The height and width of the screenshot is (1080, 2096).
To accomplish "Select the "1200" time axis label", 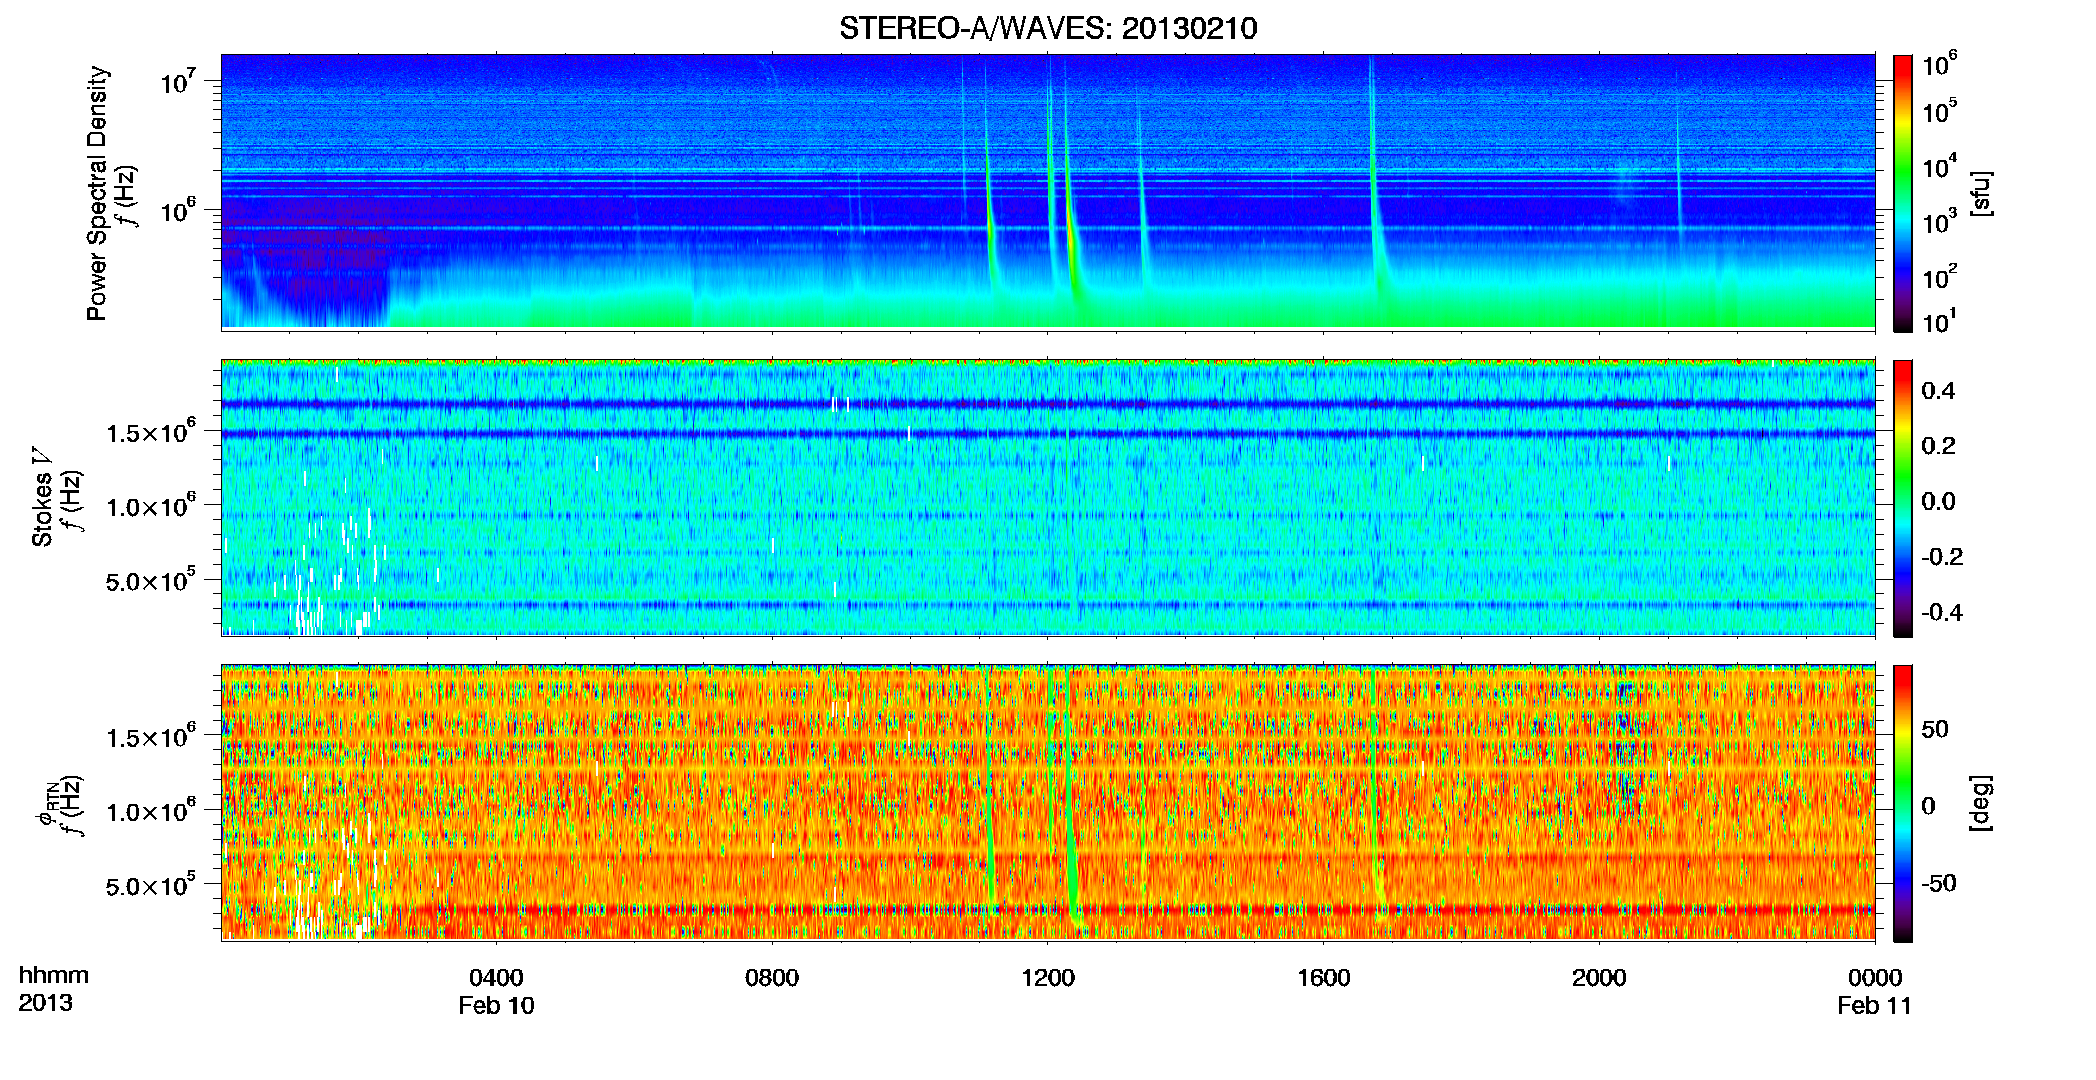I will point(1048,978).
